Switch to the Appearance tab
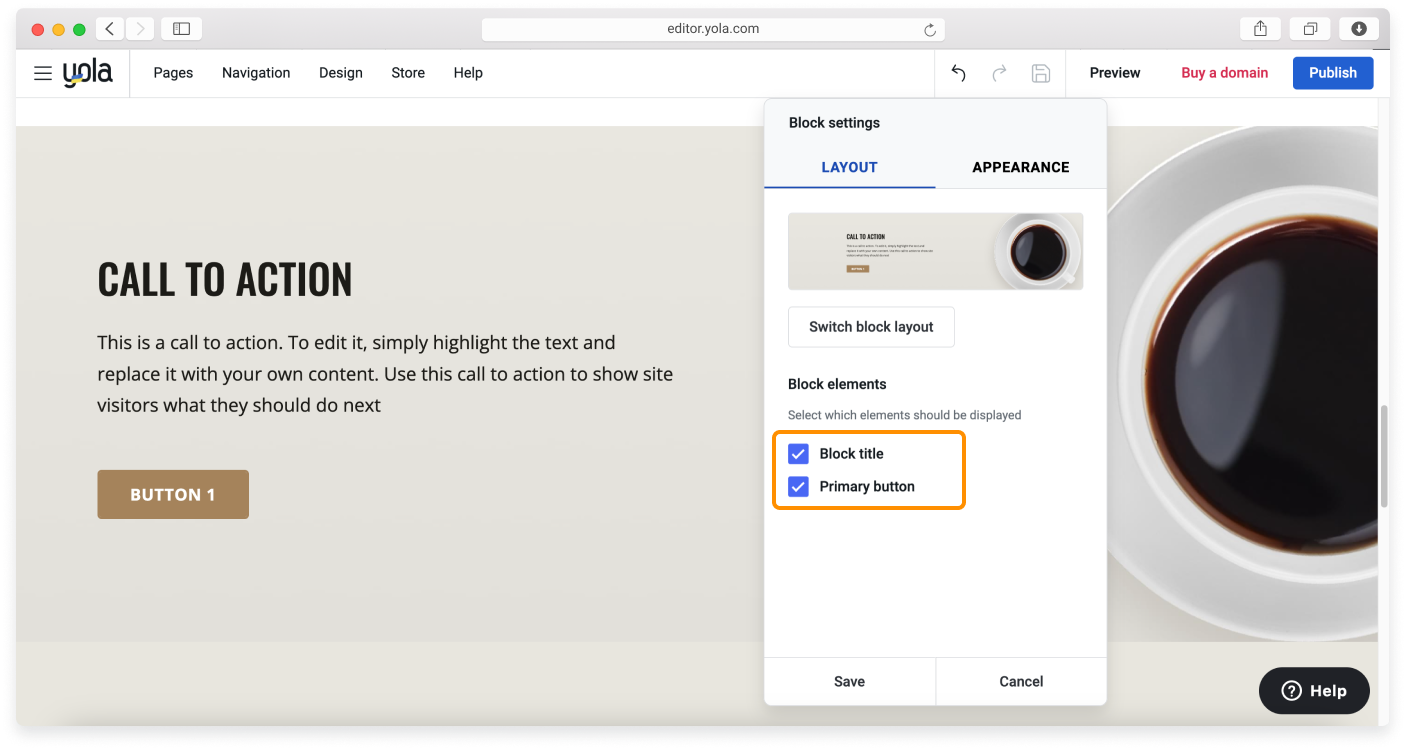 pyautogui.click(x=1020, y=167)
